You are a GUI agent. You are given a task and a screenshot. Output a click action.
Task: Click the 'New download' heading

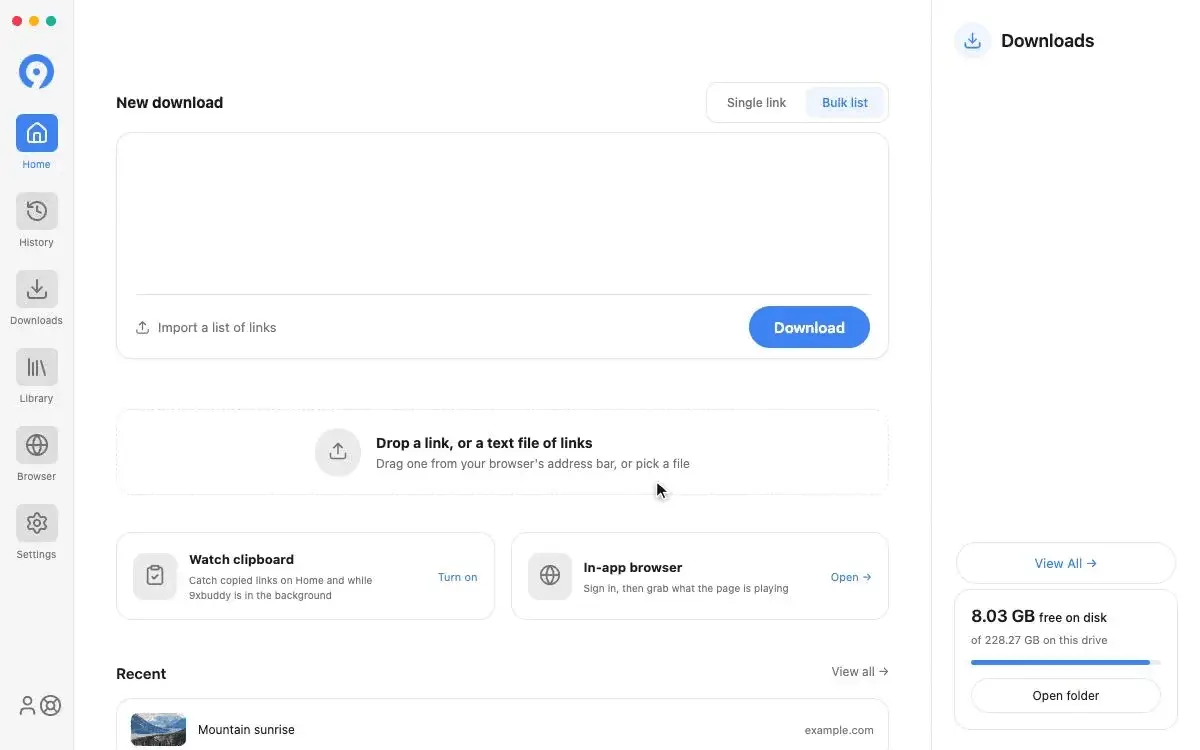(x=170, y=103)
